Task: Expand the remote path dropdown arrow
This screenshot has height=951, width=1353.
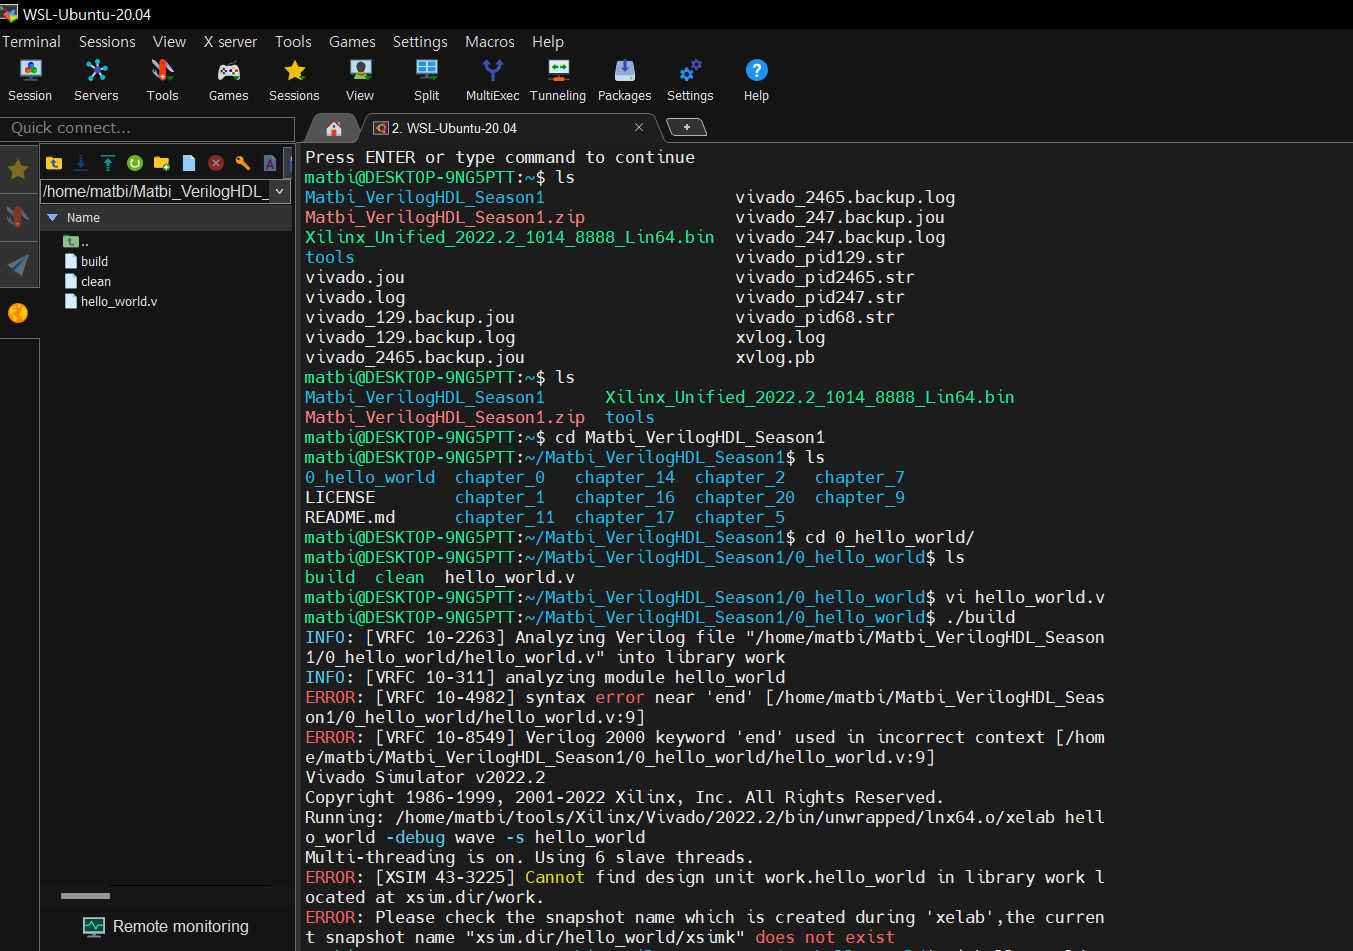Action: [x=279, y=191]
